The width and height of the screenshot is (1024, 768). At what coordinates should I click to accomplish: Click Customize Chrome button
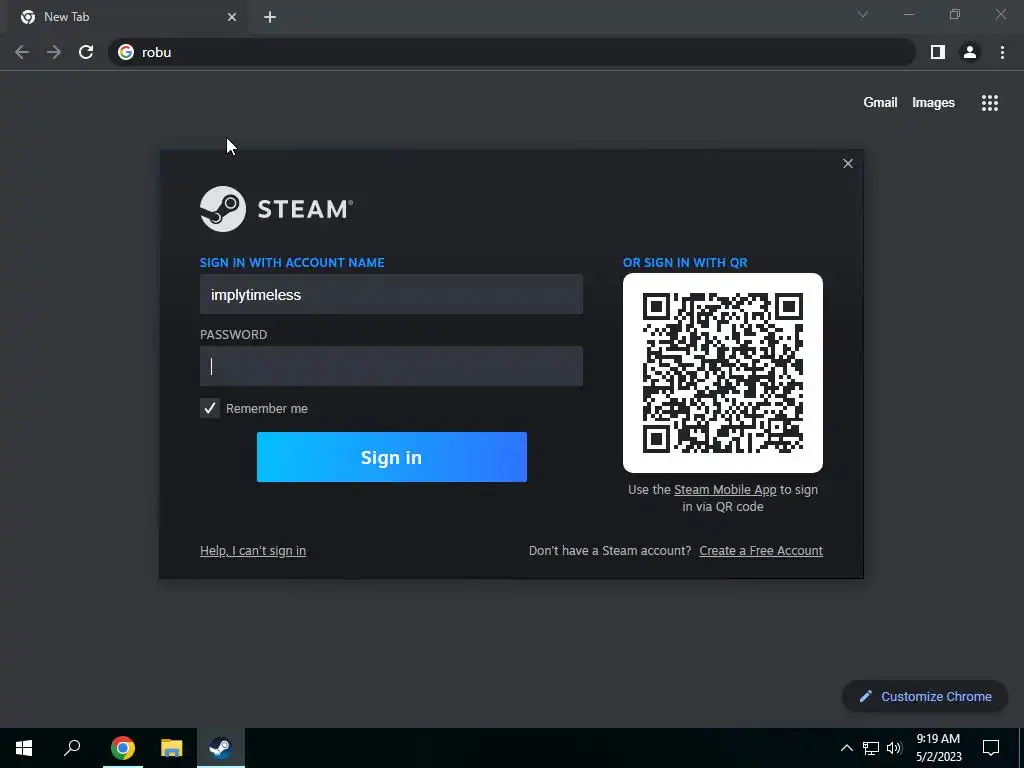point(925,696)
